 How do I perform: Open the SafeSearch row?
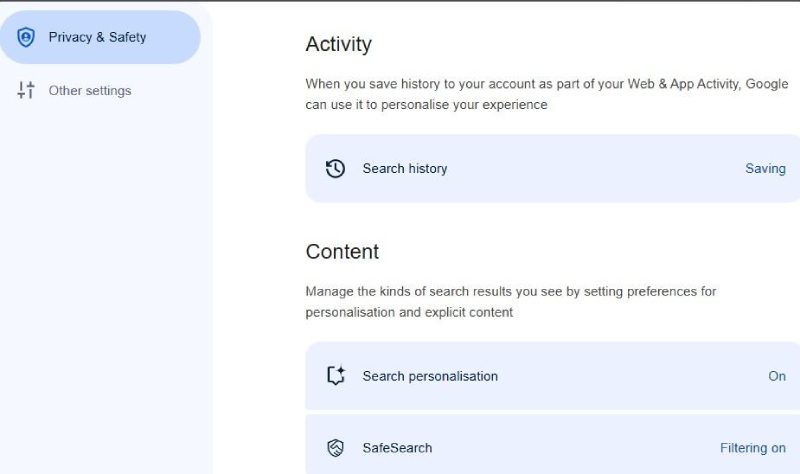click(553, 445)
